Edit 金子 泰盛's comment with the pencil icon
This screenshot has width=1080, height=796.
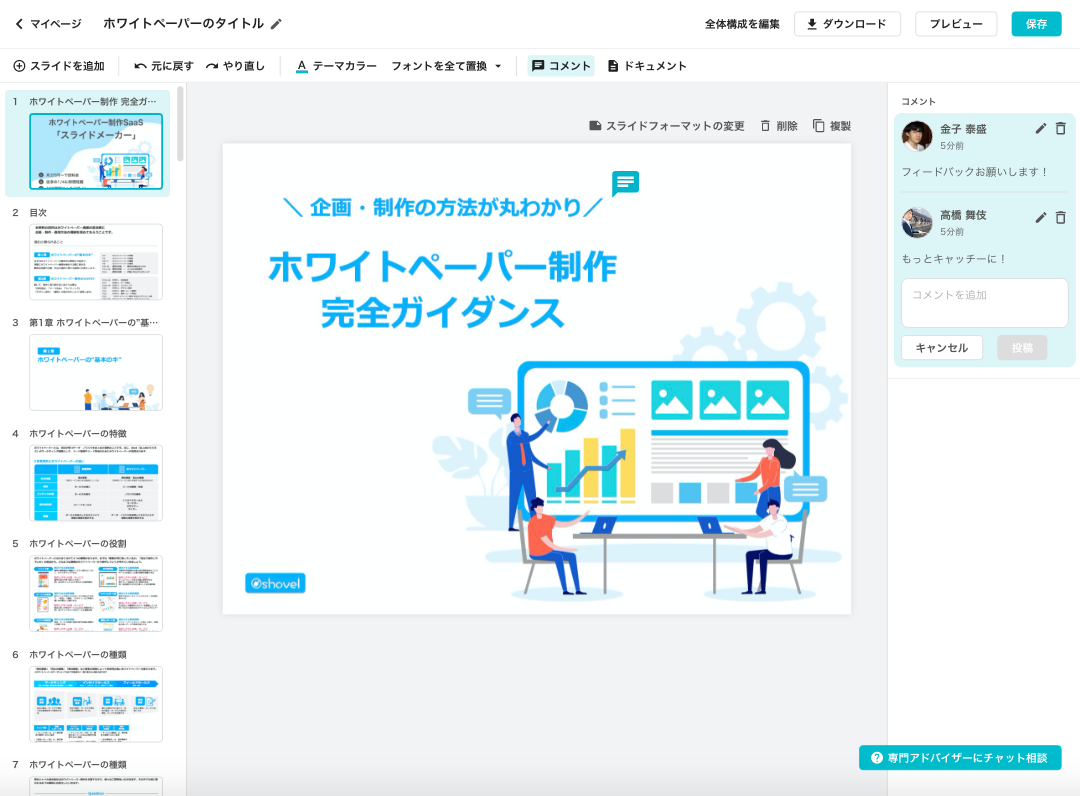[1040, 129]
